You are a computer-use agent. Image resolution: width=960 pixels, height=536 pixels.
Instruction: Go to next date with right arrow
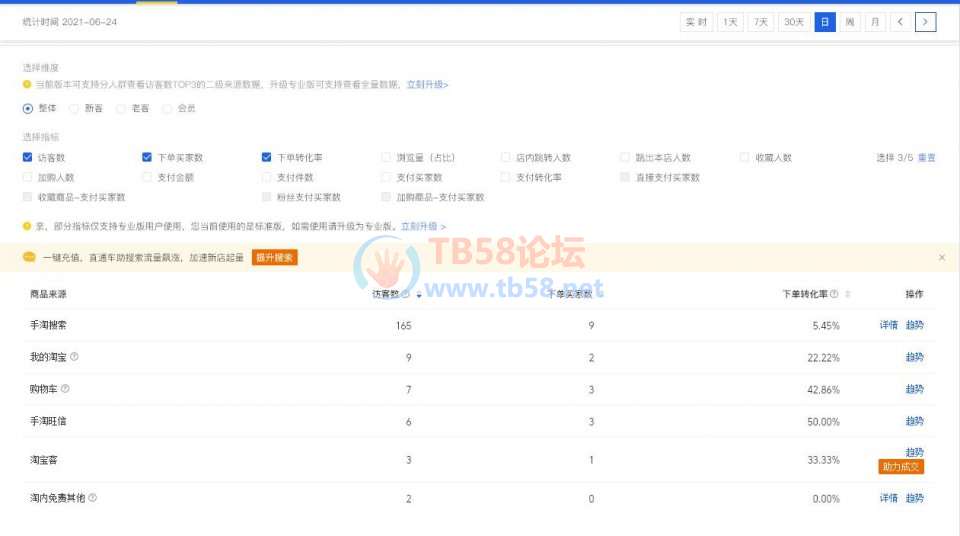[925, 22]
